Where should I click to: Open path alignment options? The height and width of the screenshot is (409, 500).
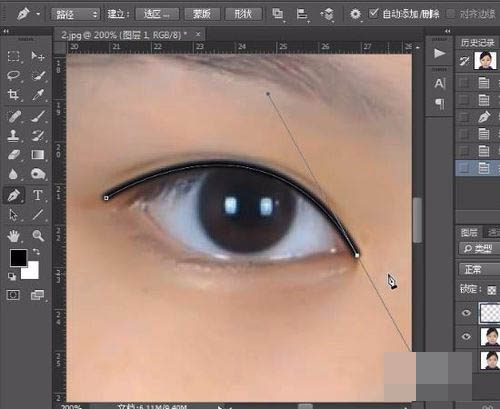coord(302,14)
